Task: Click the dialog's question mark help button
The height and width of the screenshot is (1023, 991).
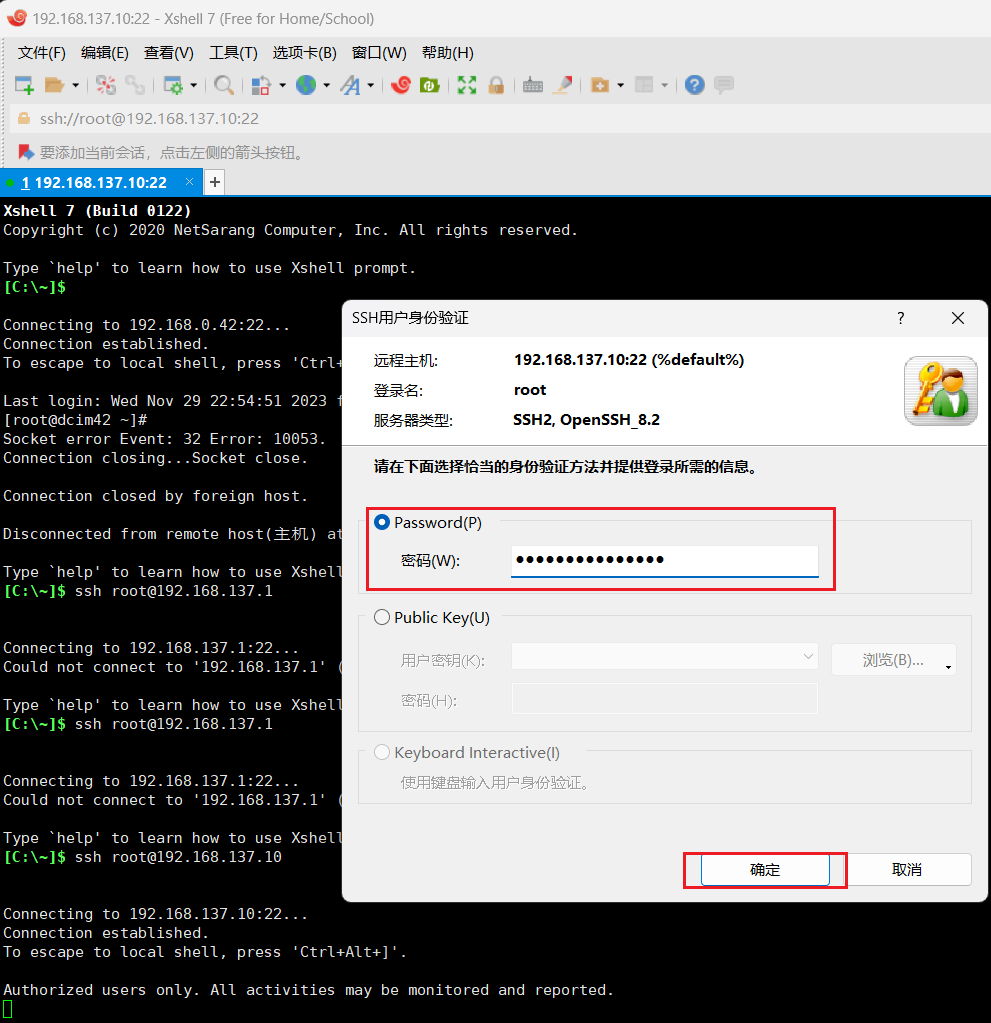Action: click(x=900, y=318)
